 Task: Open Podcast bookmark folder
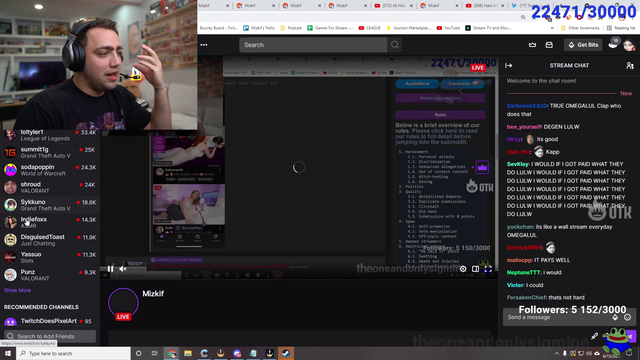pos(291,28)
